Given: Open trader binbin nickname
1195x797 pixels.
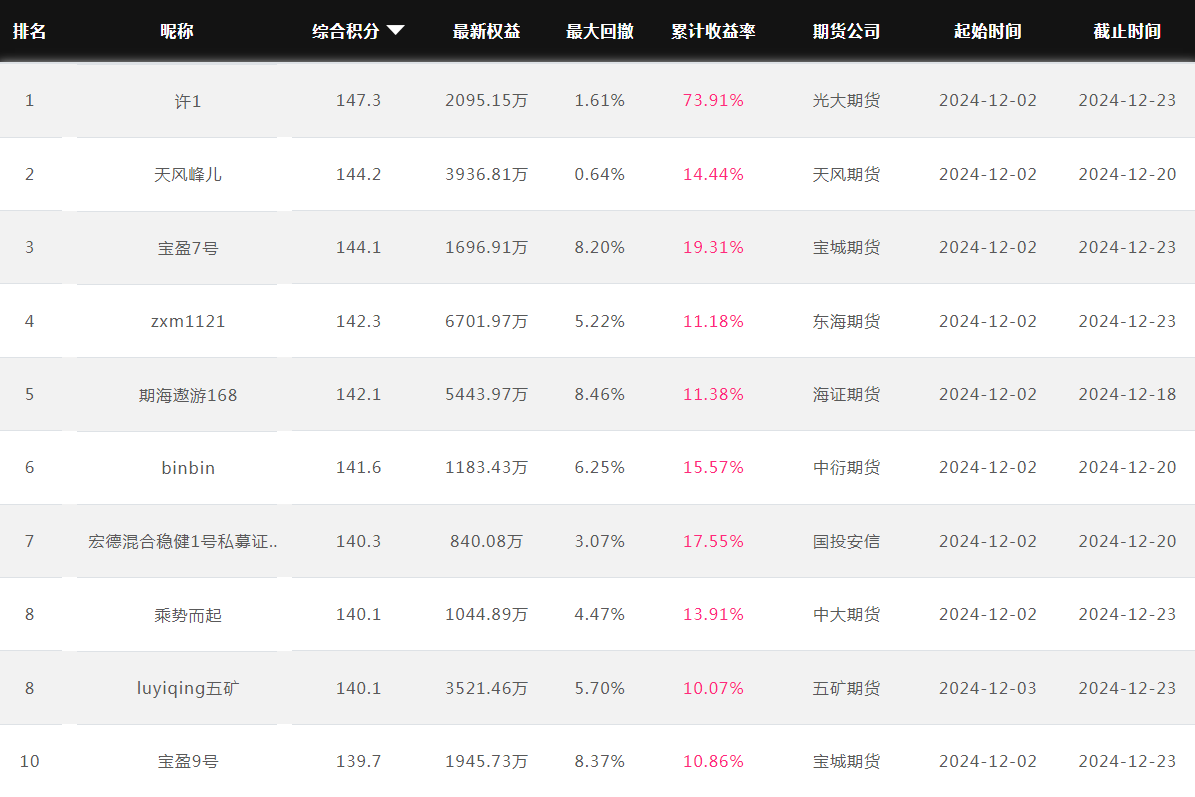Looking at the screenshot, I should tap(187, 468).
